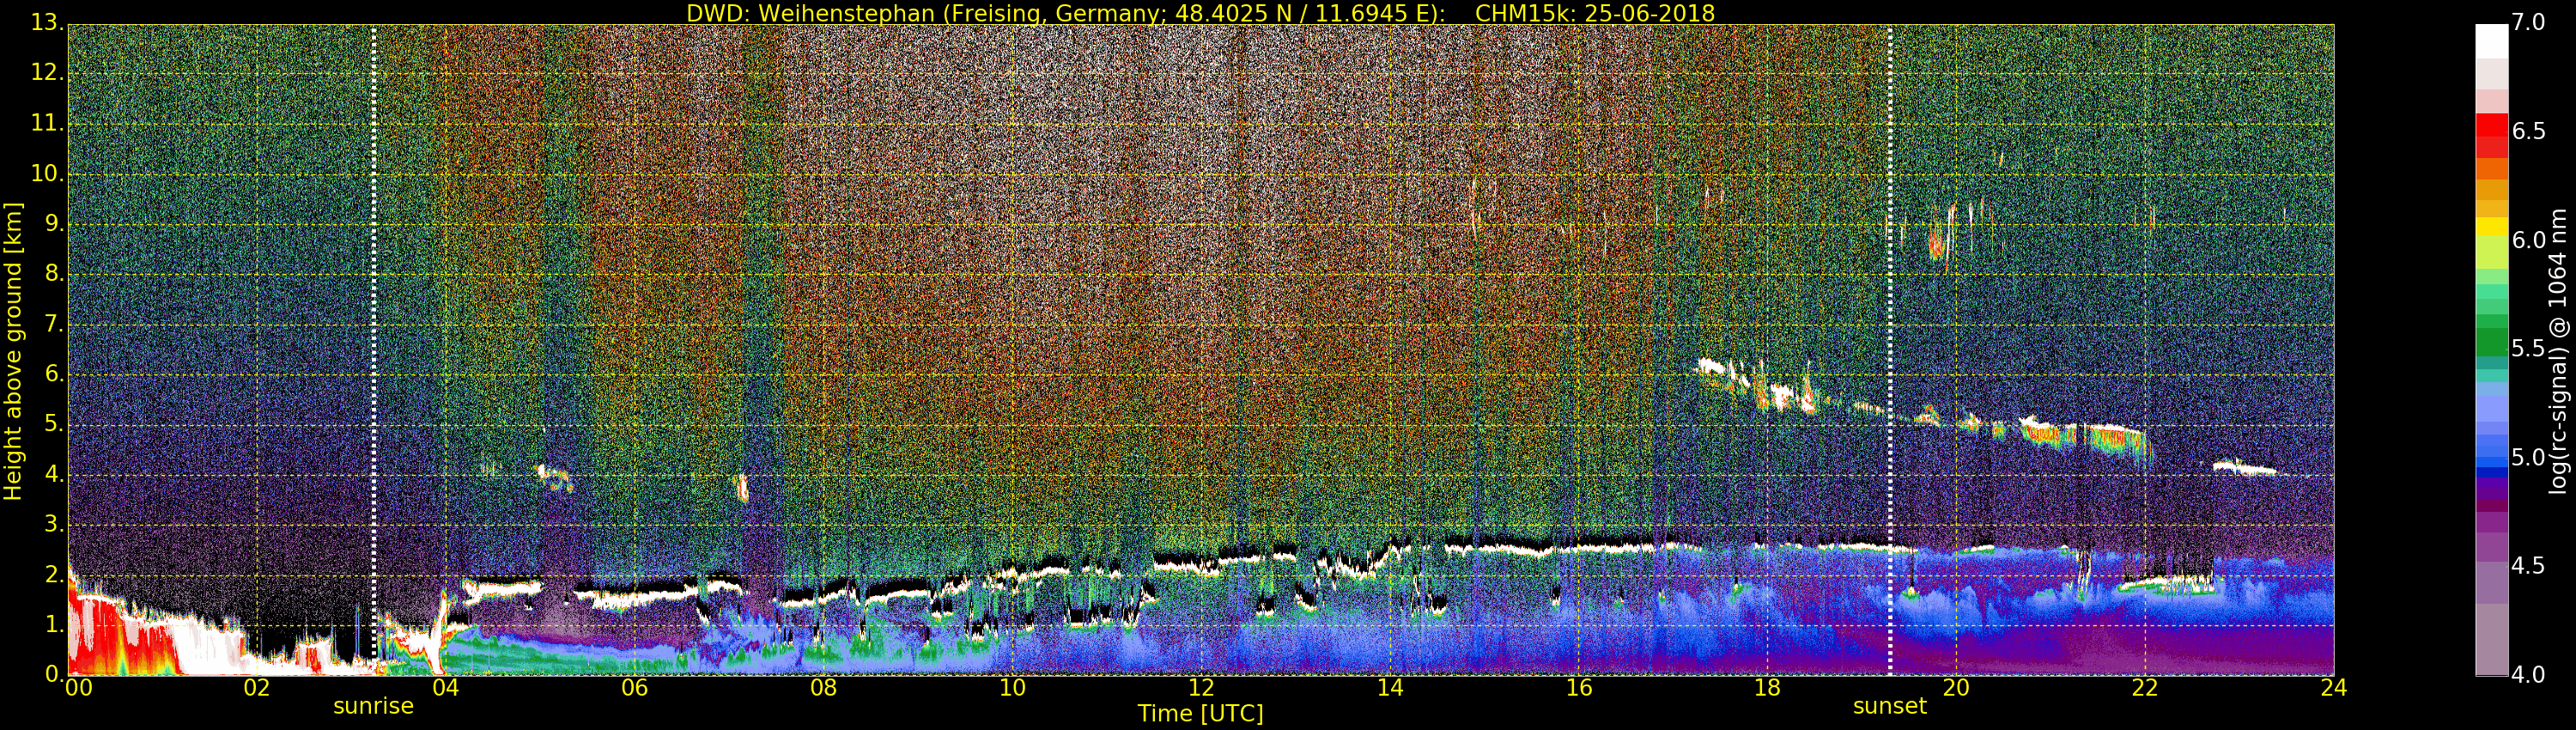Click the '16' time axis tick label
The image size is (2576, 730).
(1579, 687)
